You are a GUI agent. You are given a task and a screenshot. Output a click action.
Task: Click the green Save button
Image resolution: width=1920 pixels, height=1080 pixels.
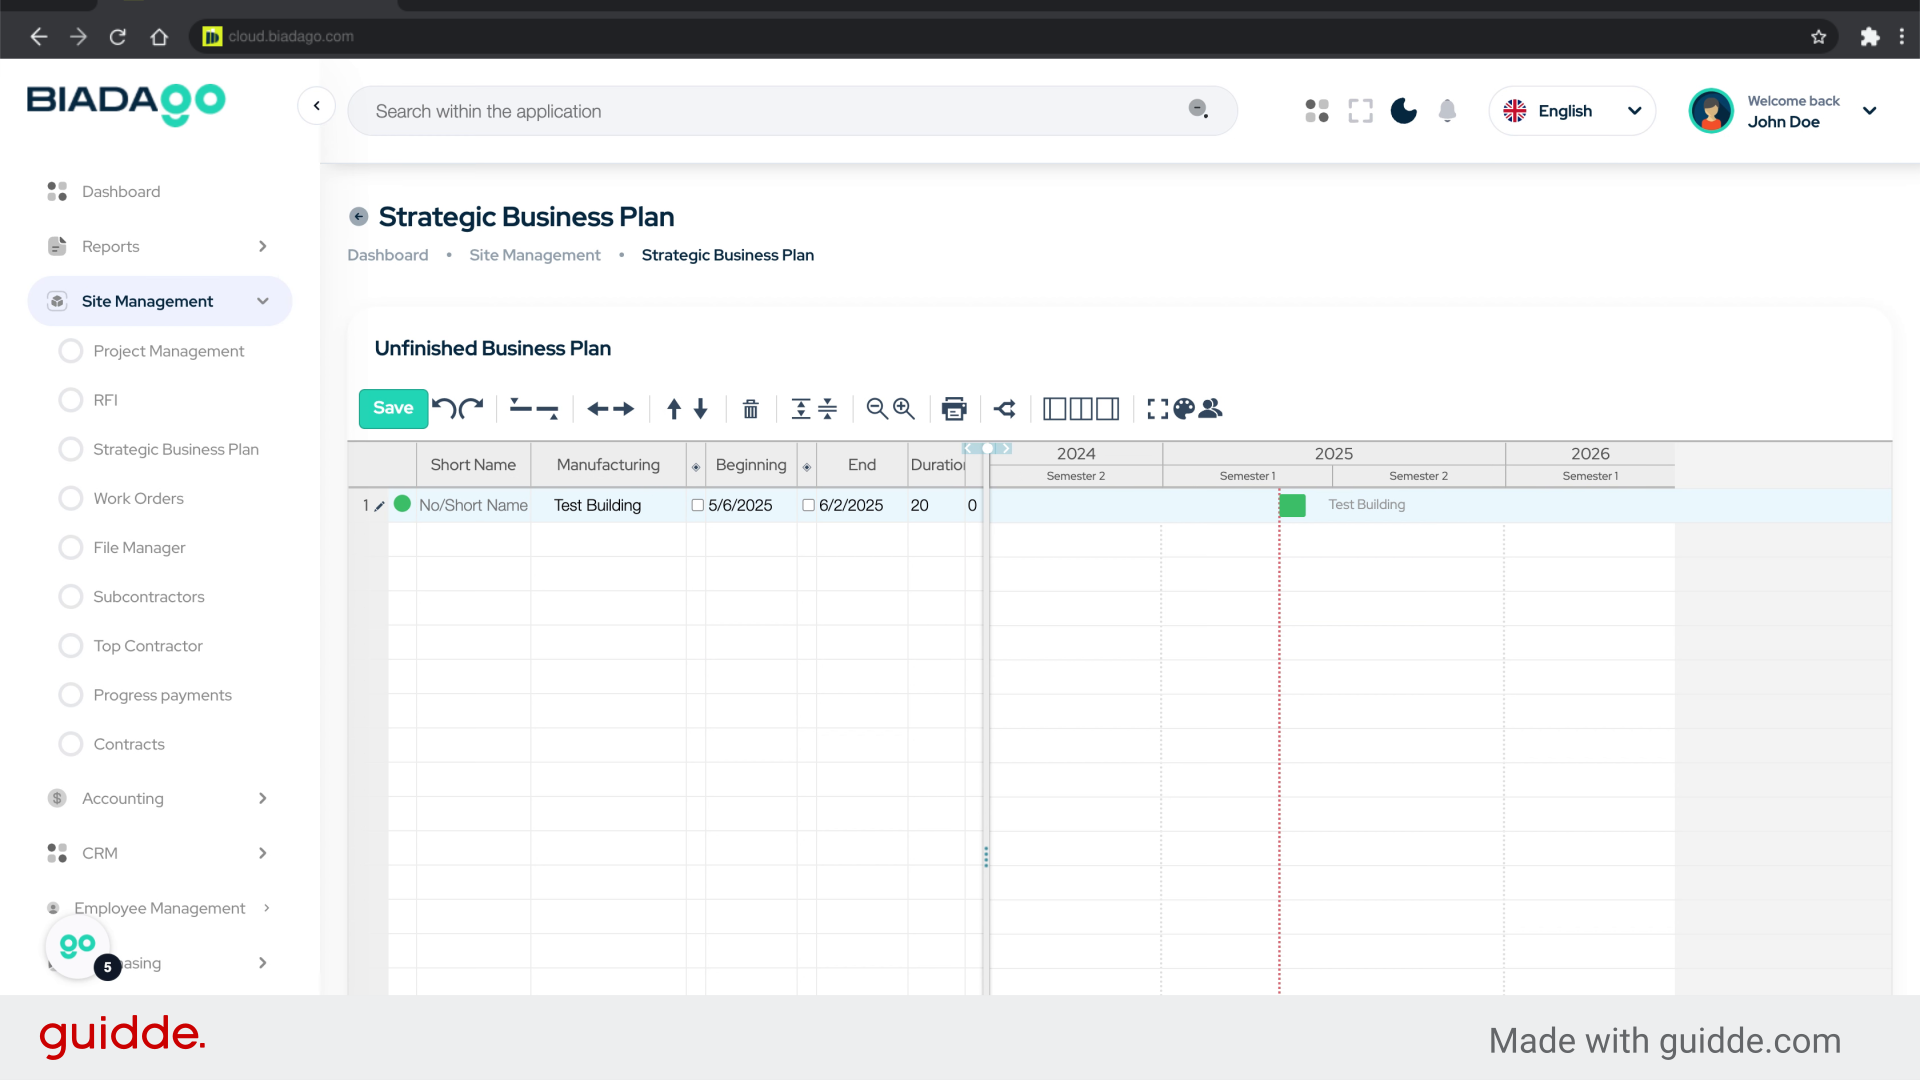tap(393, 408)
